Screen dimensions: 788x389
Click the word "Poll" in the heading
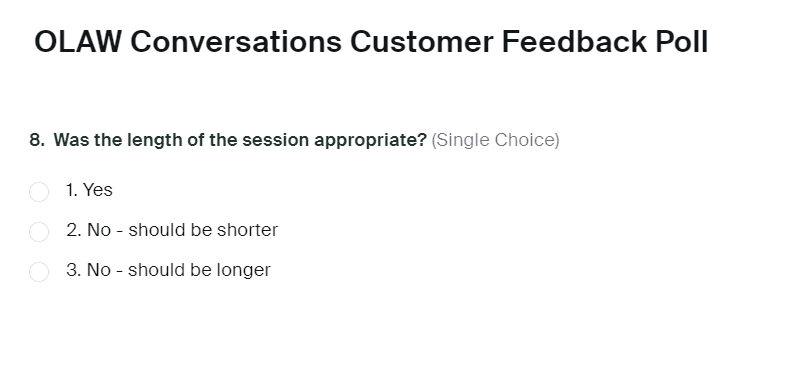click(x=681, y=42)
